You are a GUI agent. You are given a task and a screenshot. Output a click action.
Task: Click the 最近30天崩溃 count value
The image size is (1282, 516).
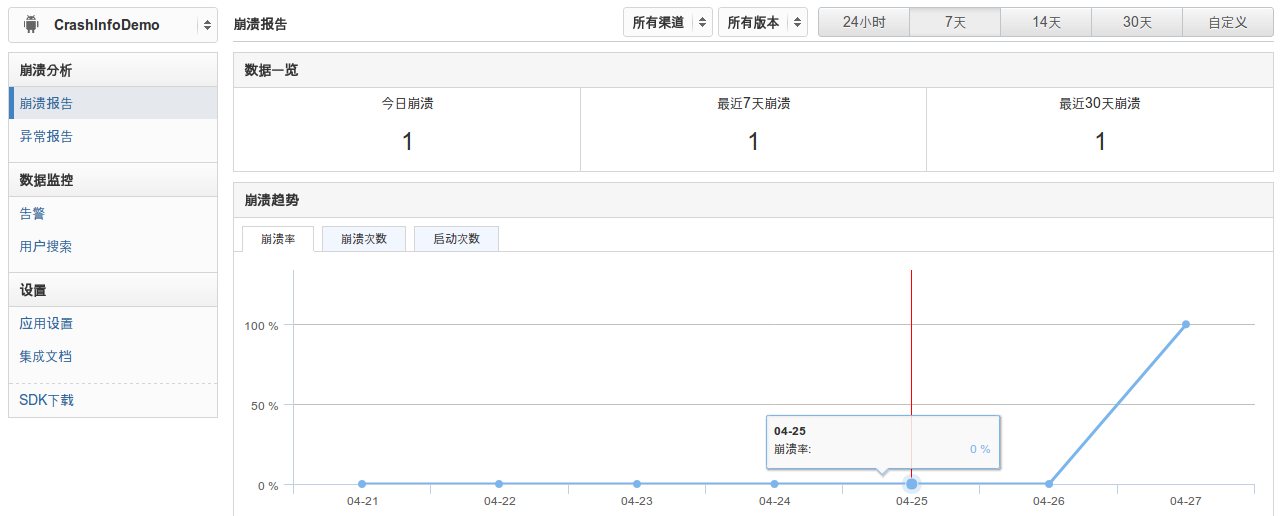tap(1100, 142)
